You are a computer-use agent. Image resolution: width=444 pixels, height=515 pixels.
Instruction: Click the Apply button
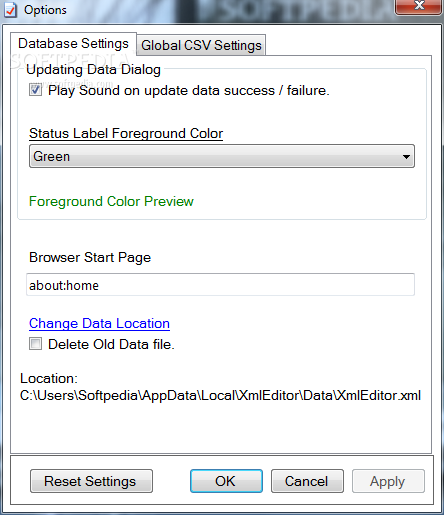[x=388, y=481]
